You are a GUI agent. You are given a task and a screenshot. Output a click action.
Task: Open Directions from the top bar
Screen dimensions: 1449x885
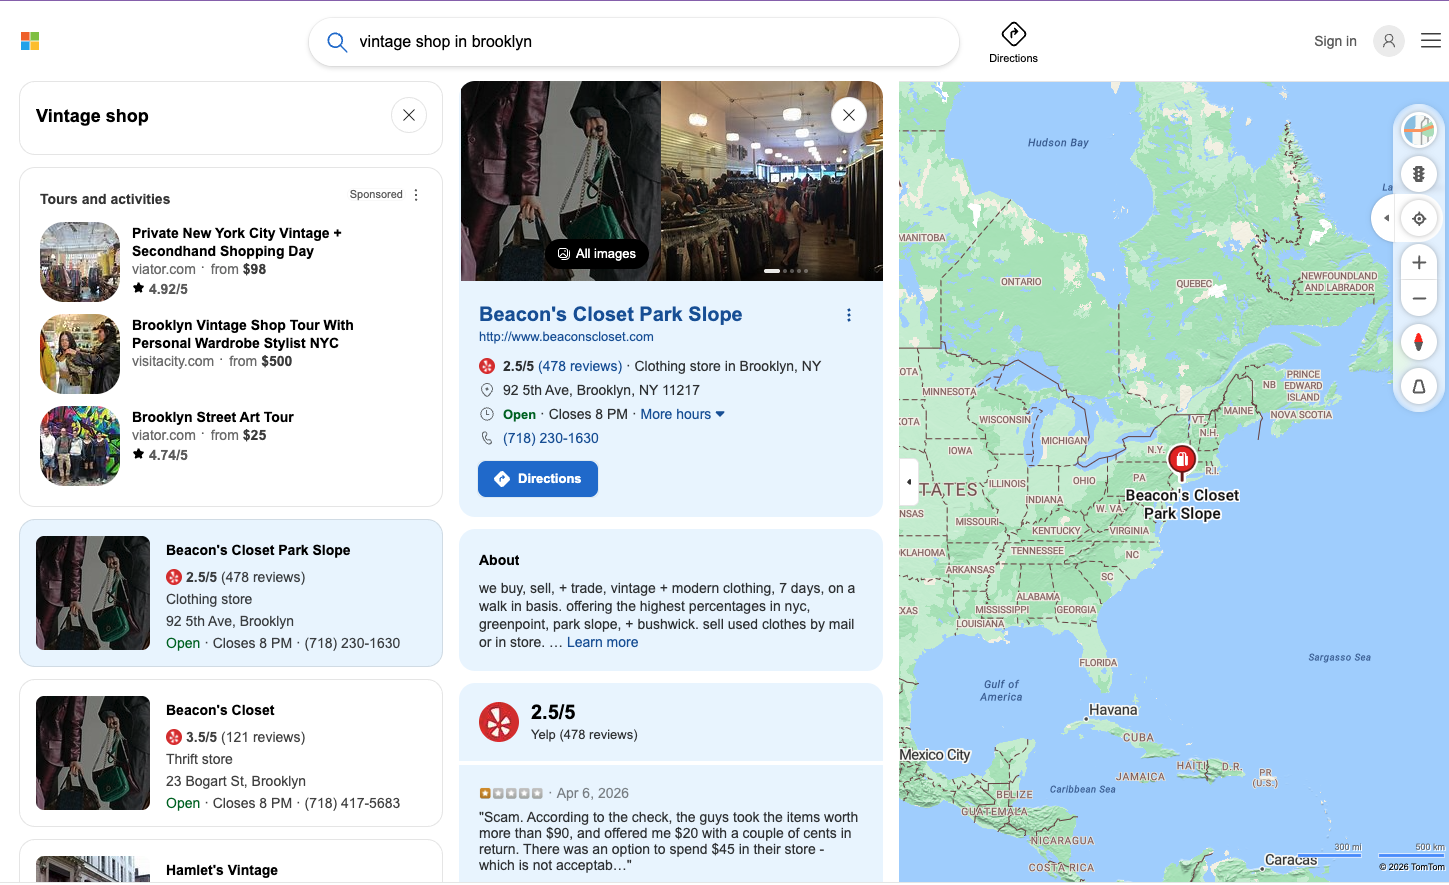(1013, 43)
